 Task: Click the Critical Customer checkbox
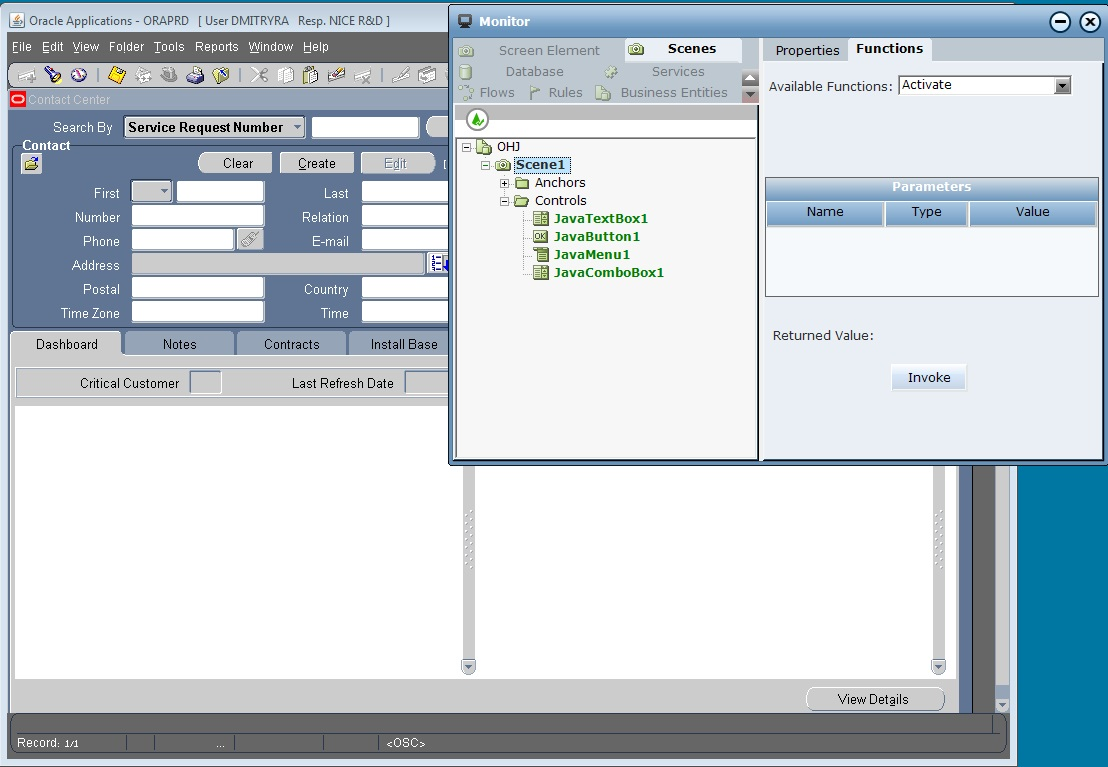pyautogui.click(x=206, y=382)
